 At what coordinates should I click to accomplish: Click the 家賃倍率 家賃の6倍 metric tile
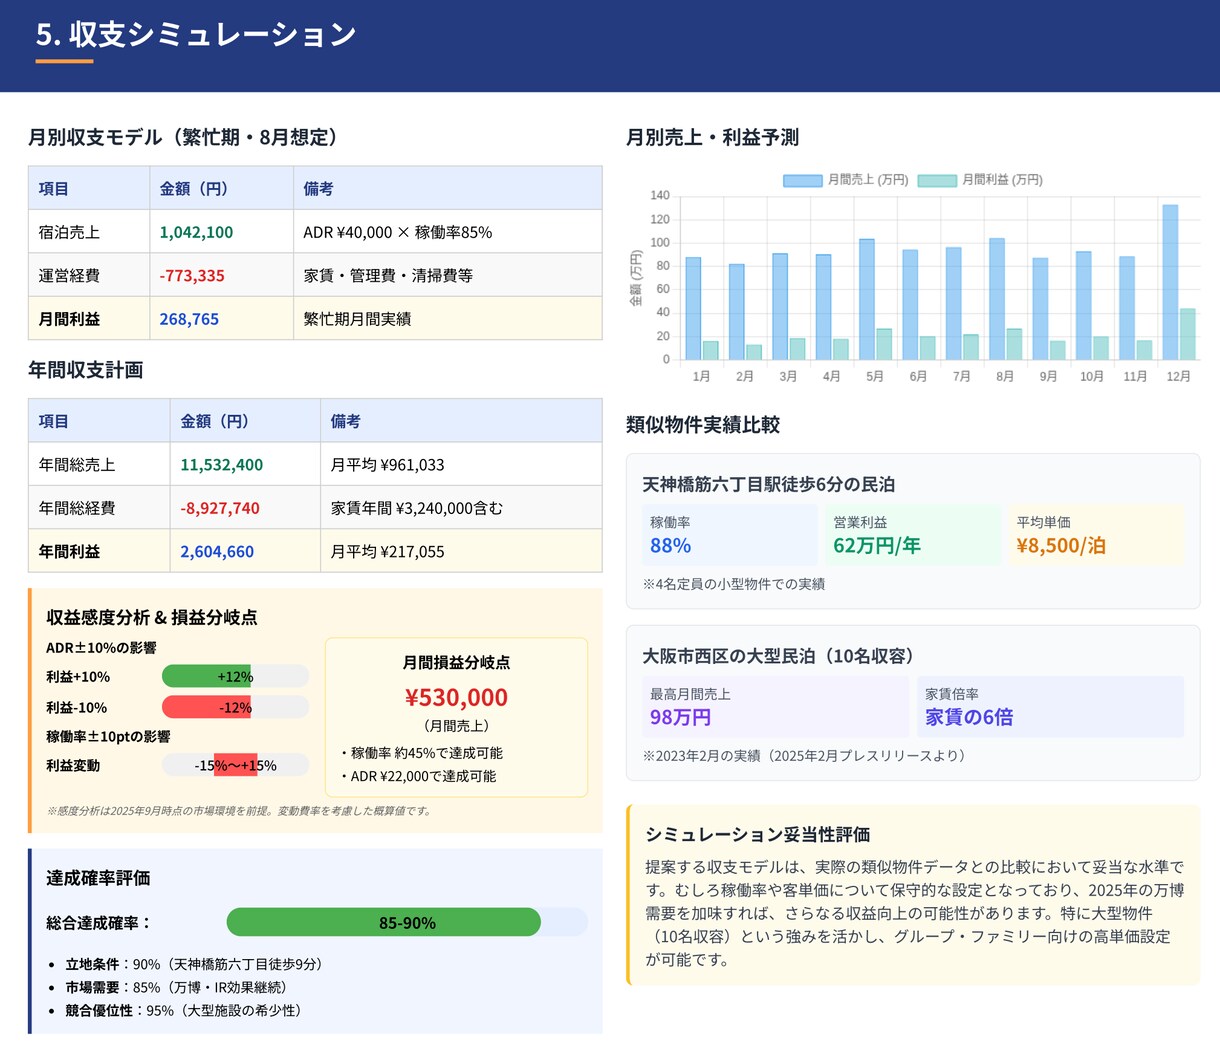[1050, 707]
